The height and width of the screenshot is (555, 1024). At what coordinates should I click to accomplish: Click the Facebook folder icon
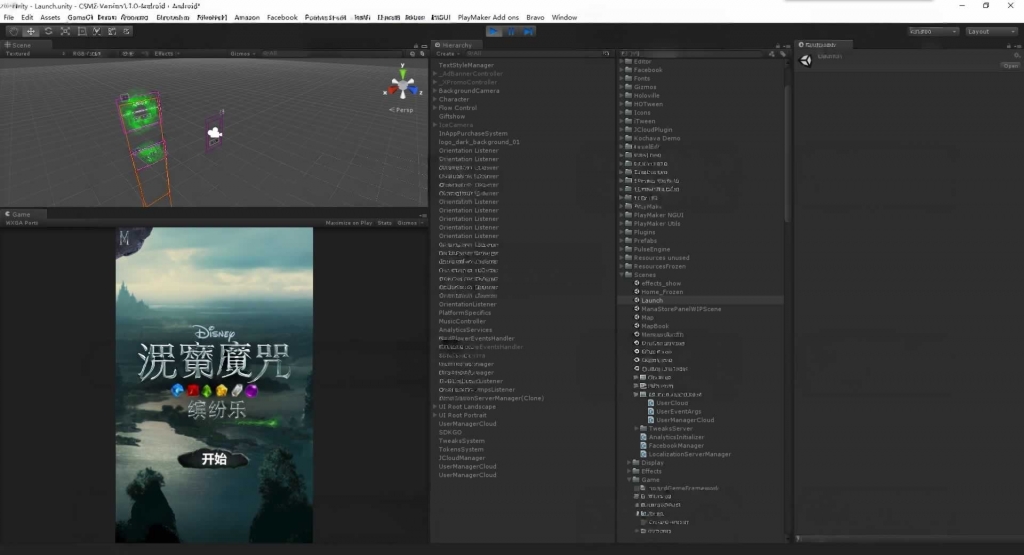(628, 70)
